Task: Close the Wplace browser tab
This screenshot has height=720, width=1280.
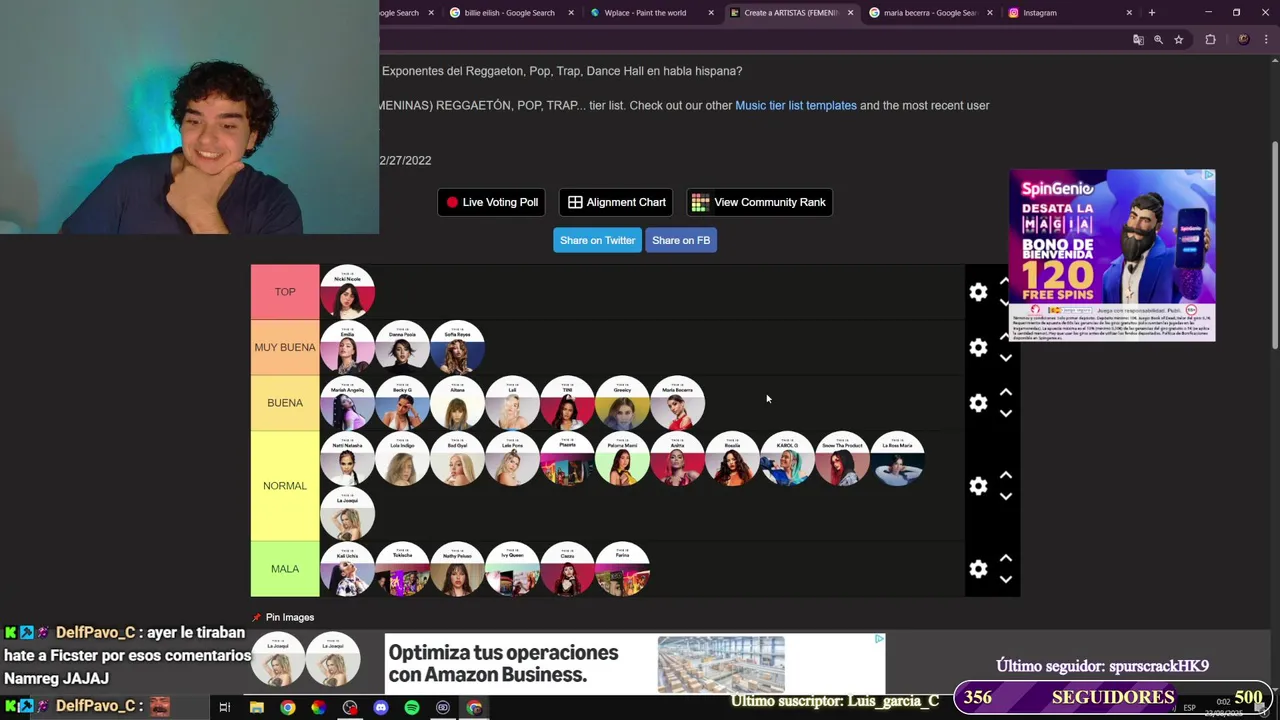Action: pos(711,13)
